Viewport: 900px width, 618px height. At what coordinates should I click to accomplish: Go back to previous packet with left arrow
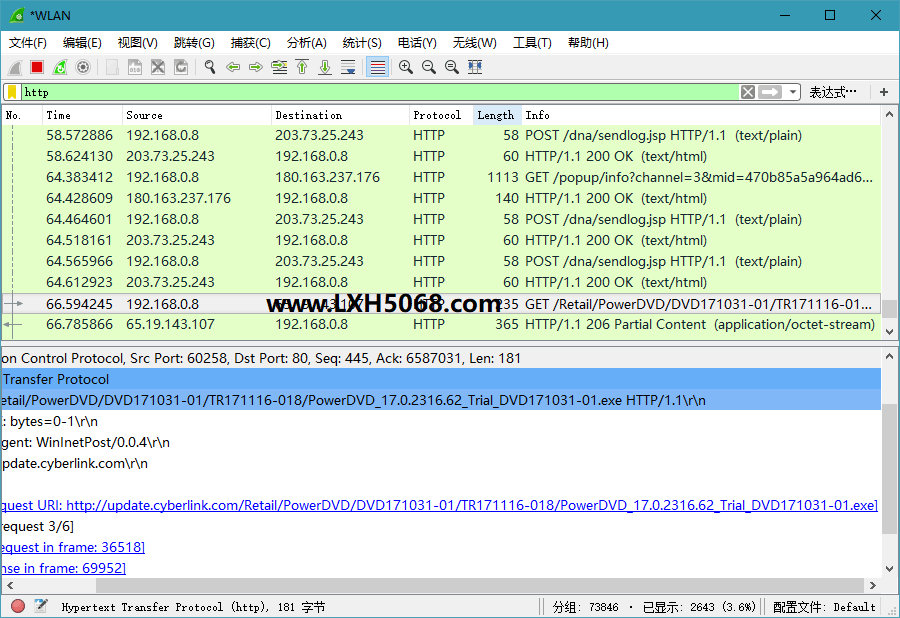233,67
